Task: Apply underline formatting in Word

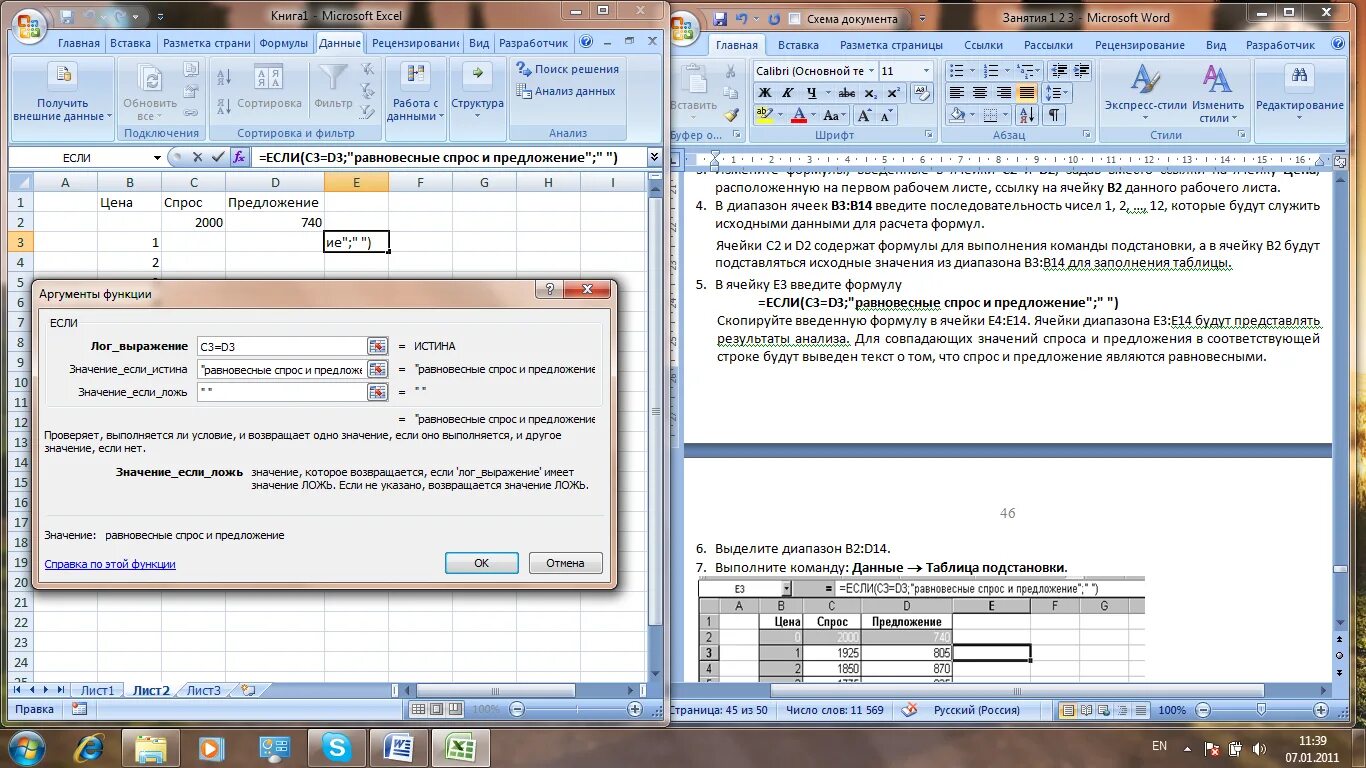Action: point(813,93)
